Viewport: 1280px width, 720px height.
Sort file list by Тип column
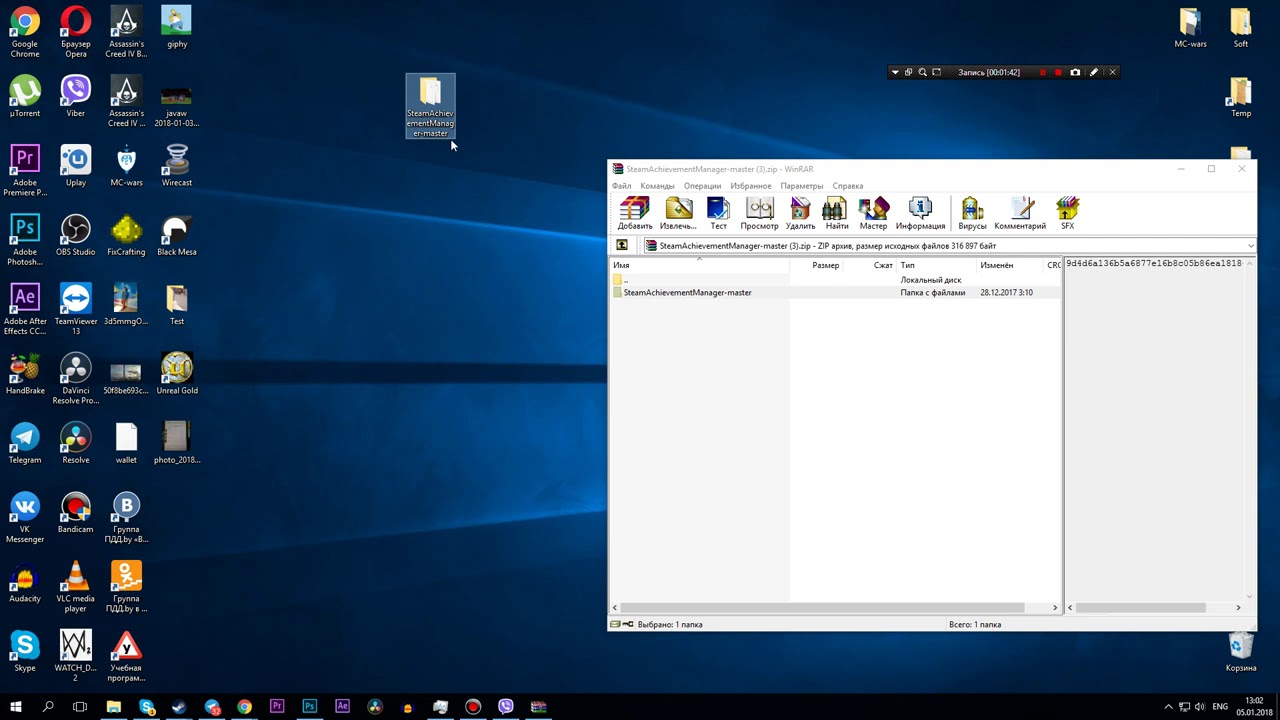click(936, 265)
